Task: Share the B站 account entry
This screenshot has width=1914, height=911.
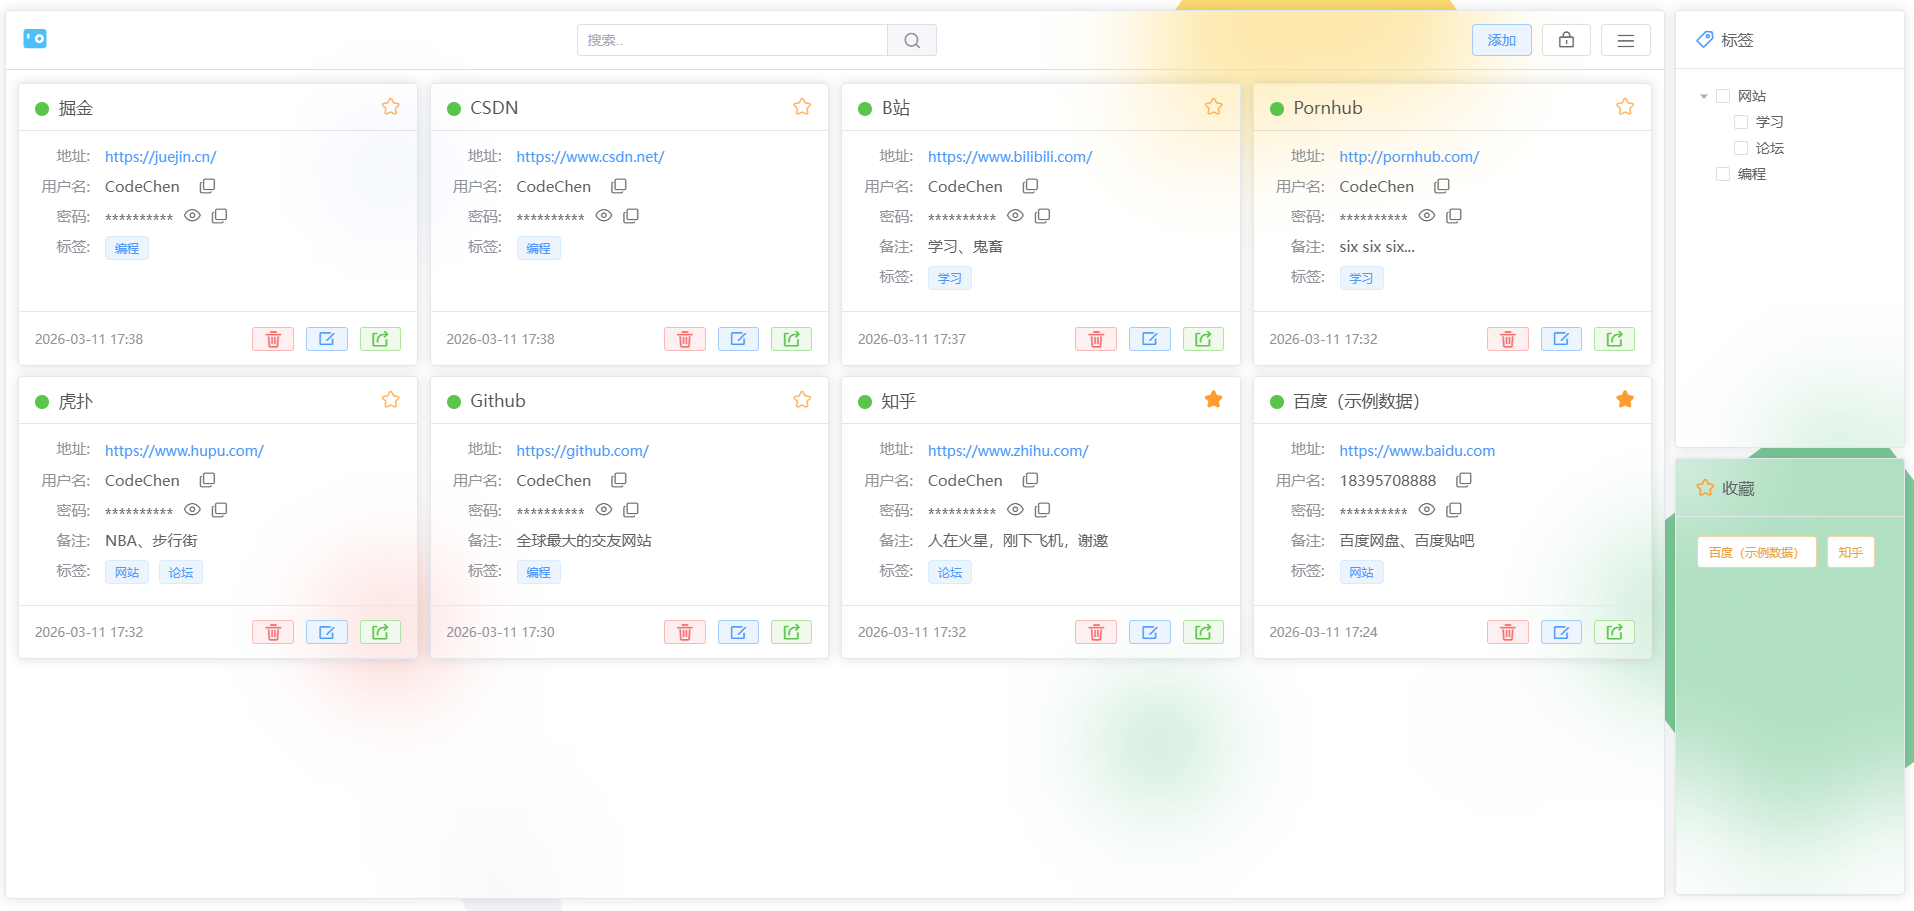Action: tap(1203, 339)
